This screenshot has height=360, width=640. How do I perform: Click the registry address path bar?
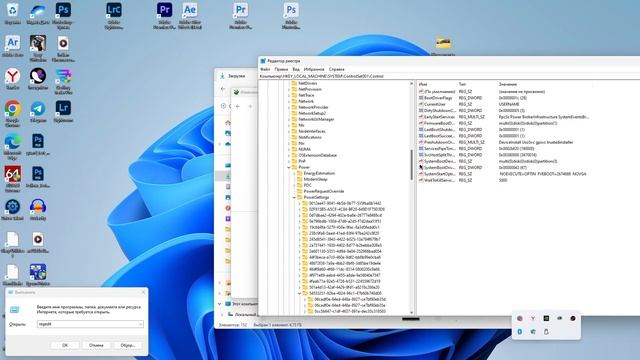[449, 76]
